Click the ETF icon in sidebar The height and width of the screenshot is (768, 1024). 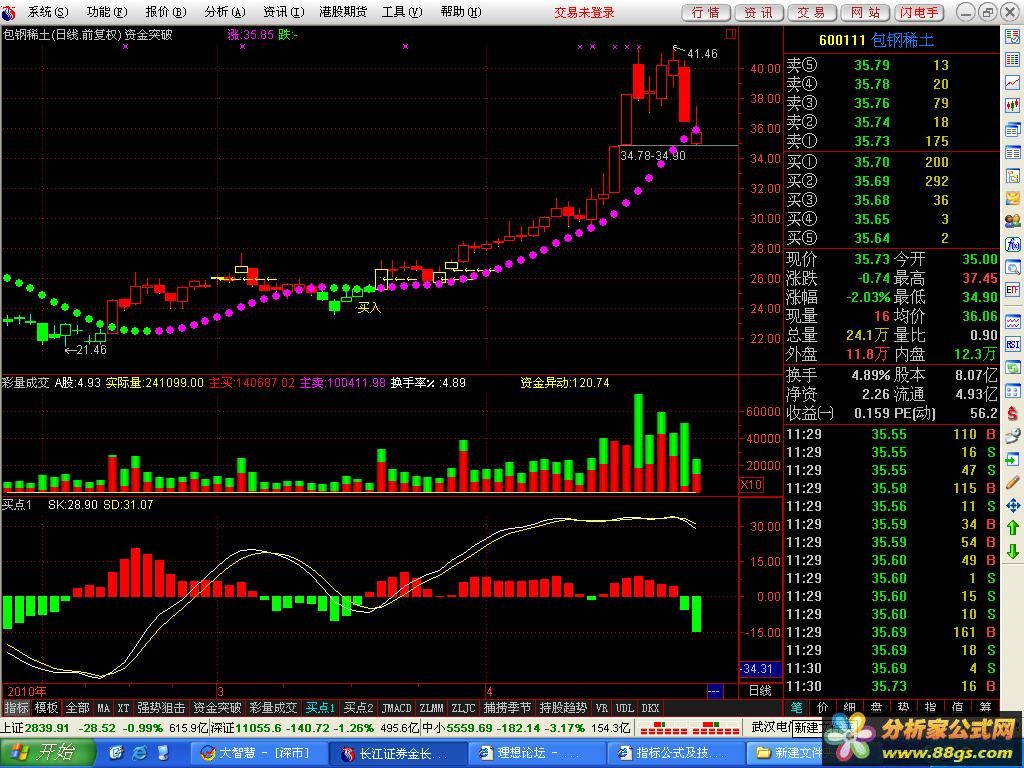click(1012, 290)
